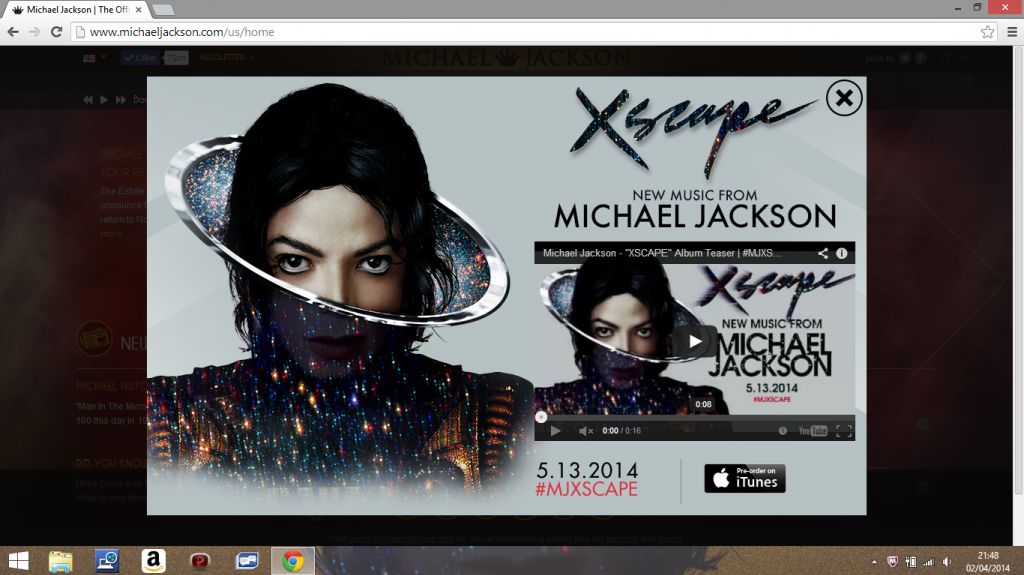The height and width of the screenshot is (575, 1024).
Task: Bookmark page with the star icon
Action: pyautogui.click(x=986, y=32)
